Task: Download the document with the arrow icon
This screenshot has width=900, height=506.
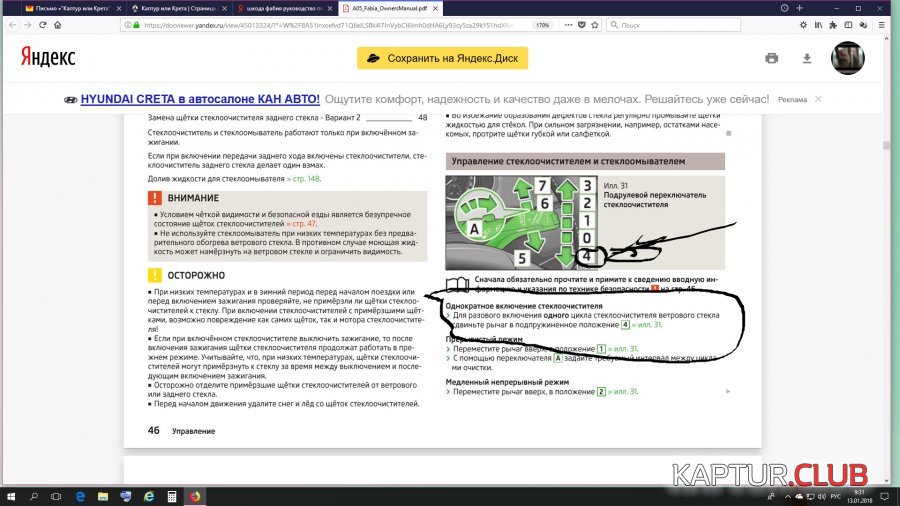Action: pyautogui.click(x=807, y=58)
